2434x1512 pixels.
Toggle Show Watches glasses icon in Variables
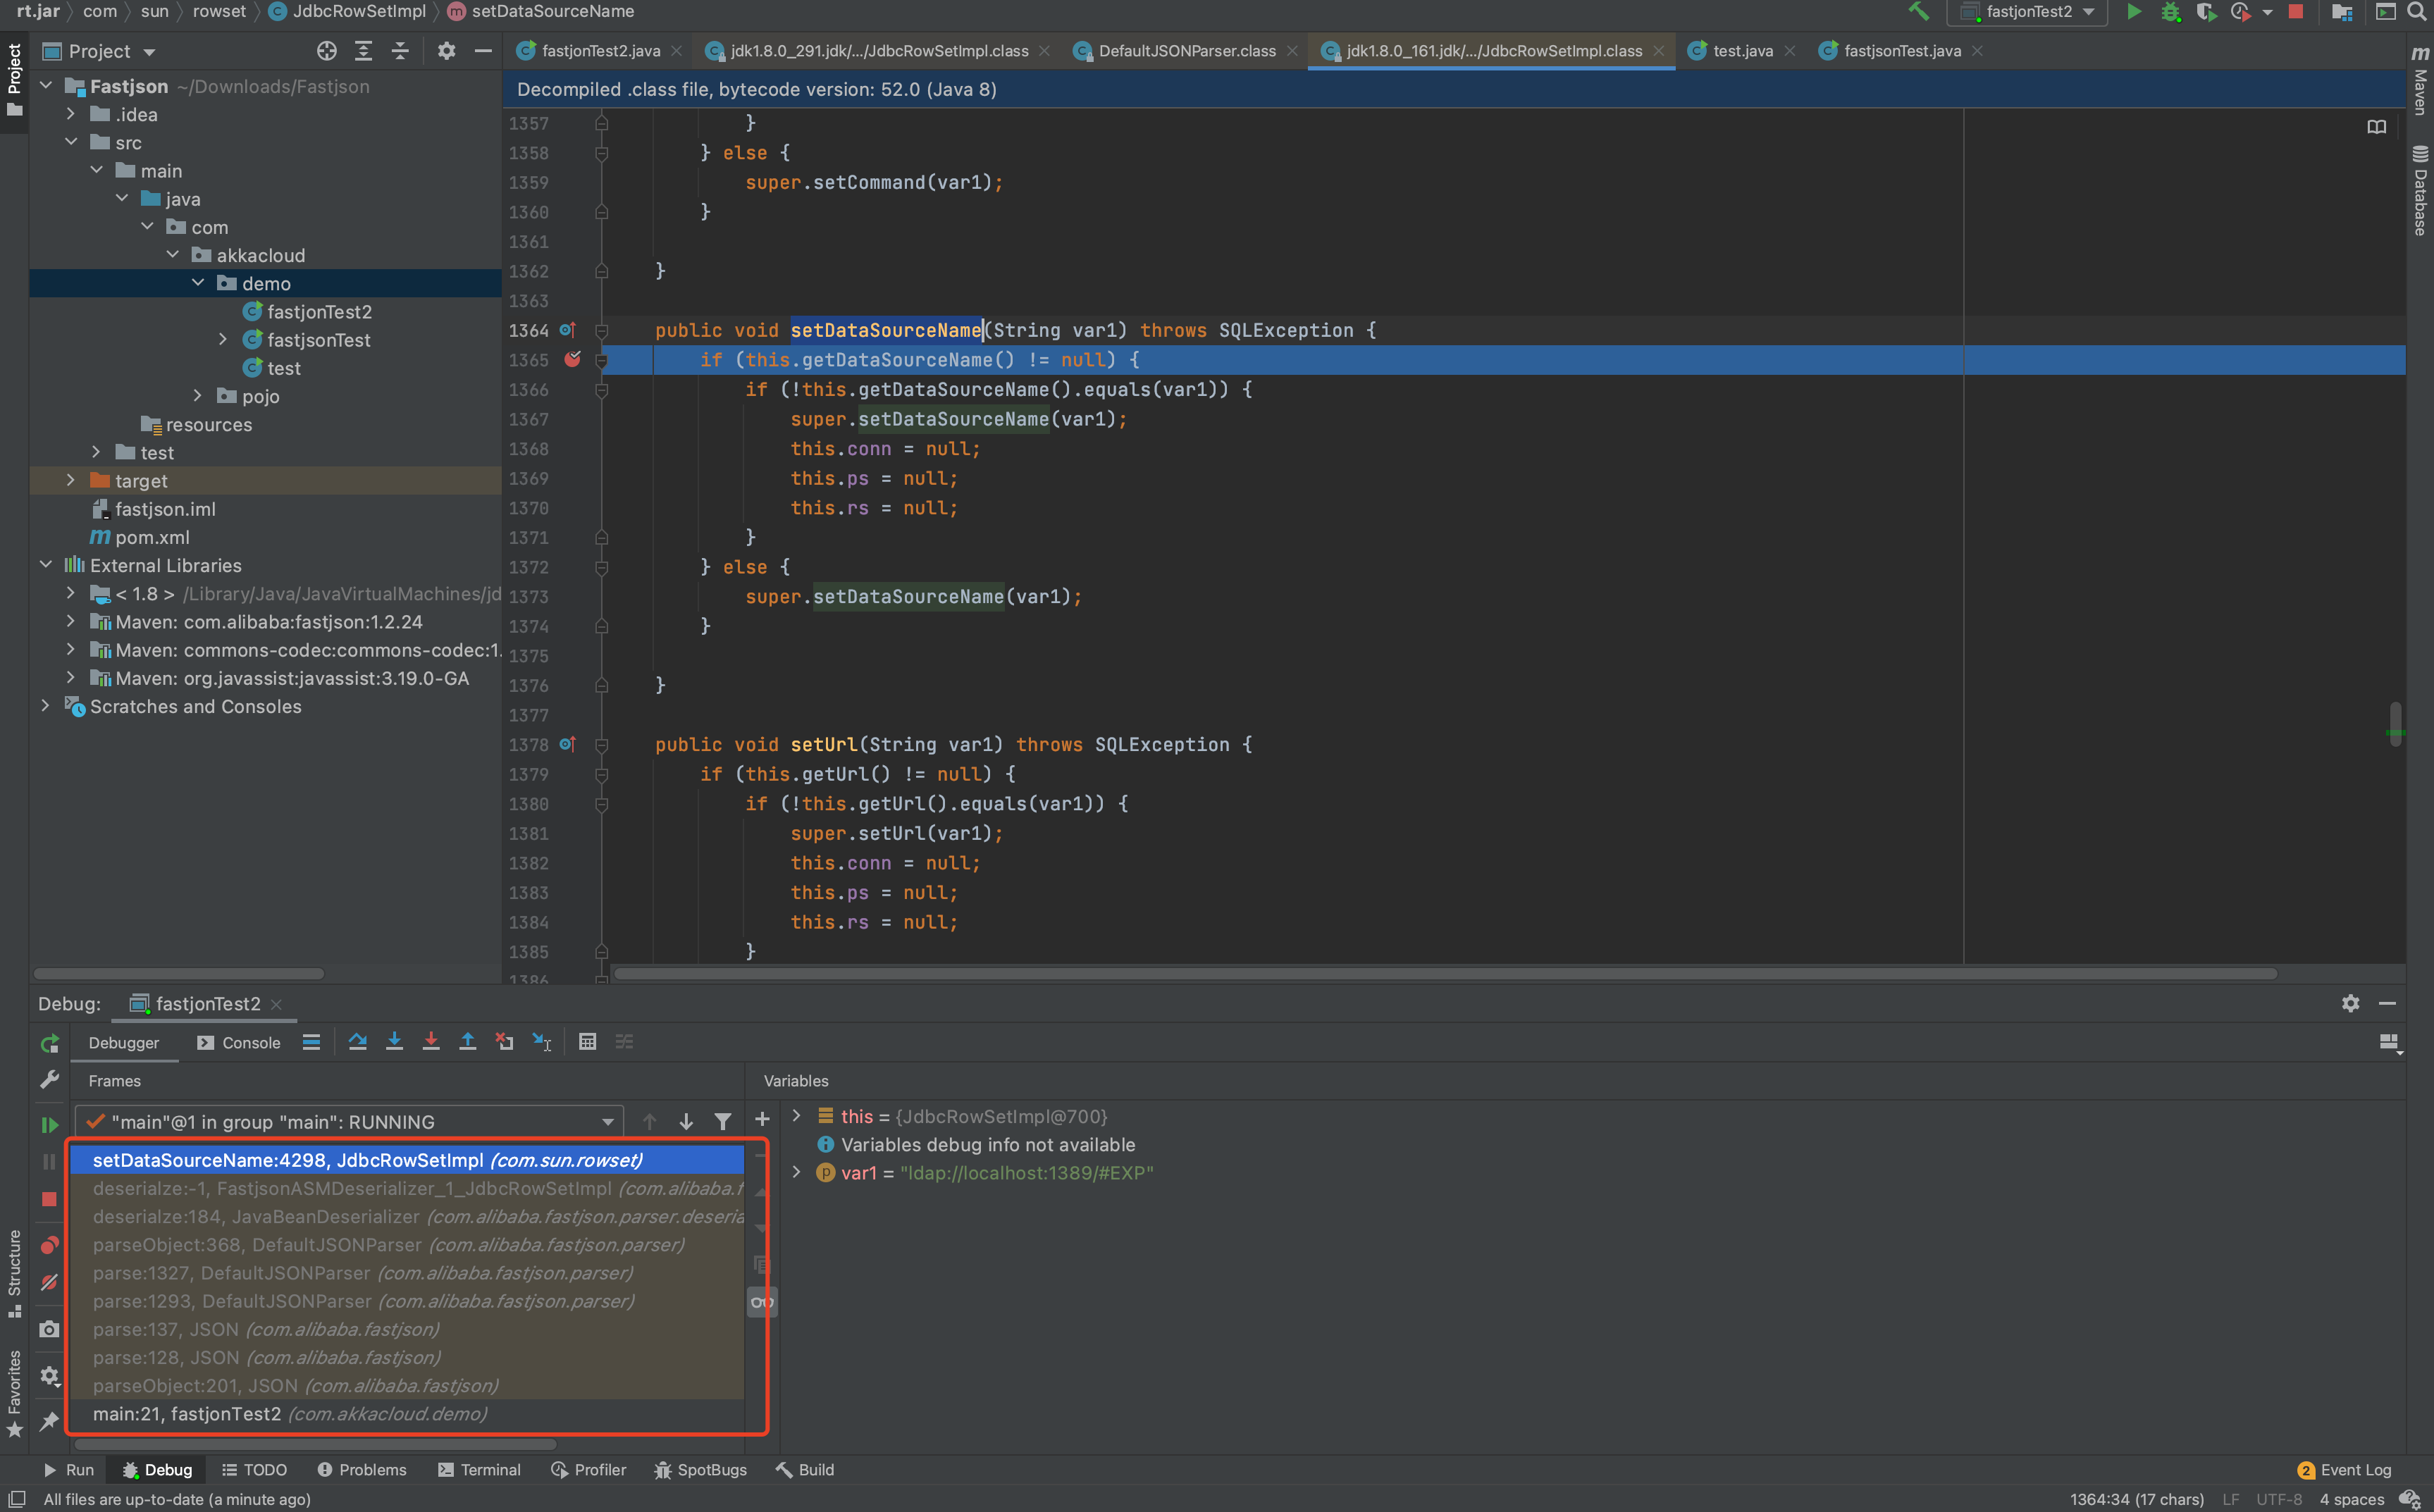tap(762, 1302)
